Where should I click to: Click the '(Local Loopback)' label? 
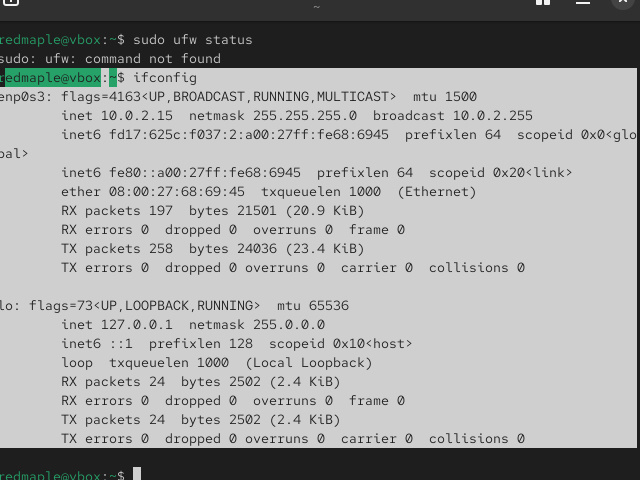coord(308,363)
